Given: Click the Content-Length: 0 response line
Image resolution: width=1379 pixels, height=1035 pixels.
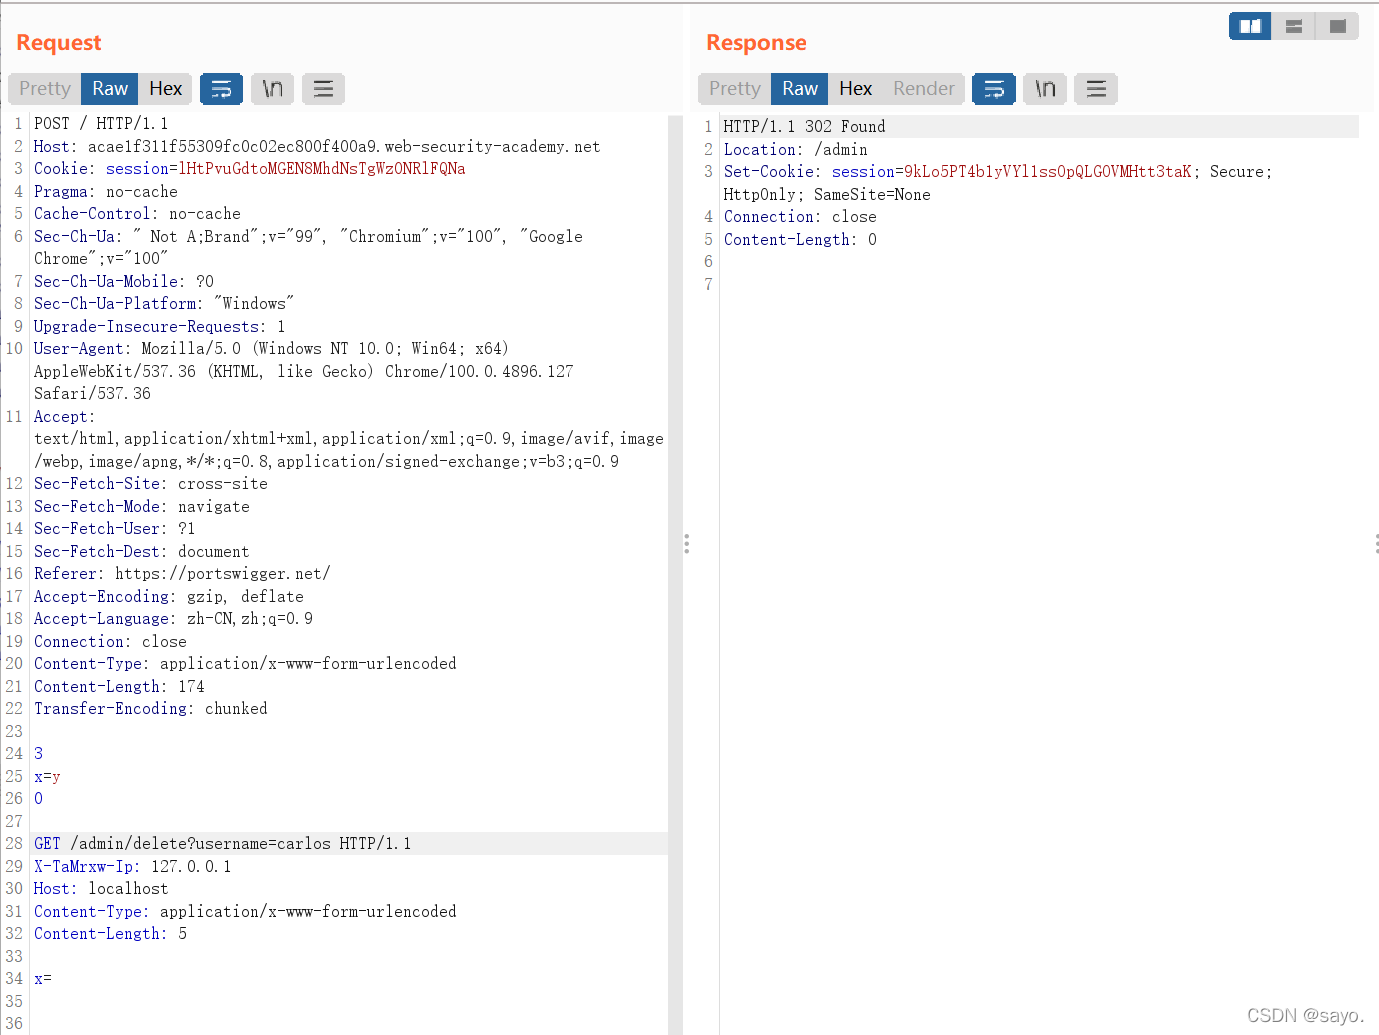Looking at the screenshot, I should pos(800,240).
